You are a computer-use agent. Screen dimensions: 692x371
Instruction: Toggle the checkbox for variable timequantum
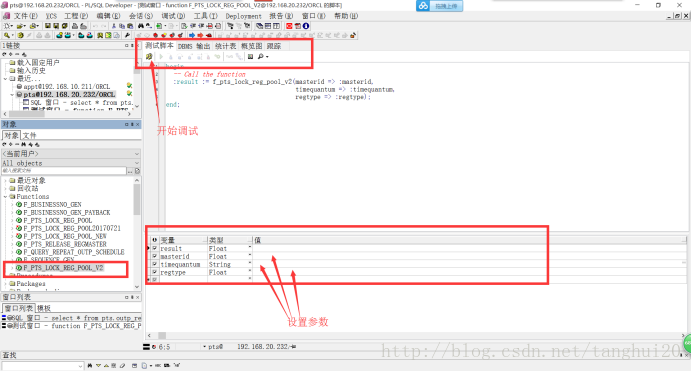tap(154, 264)
